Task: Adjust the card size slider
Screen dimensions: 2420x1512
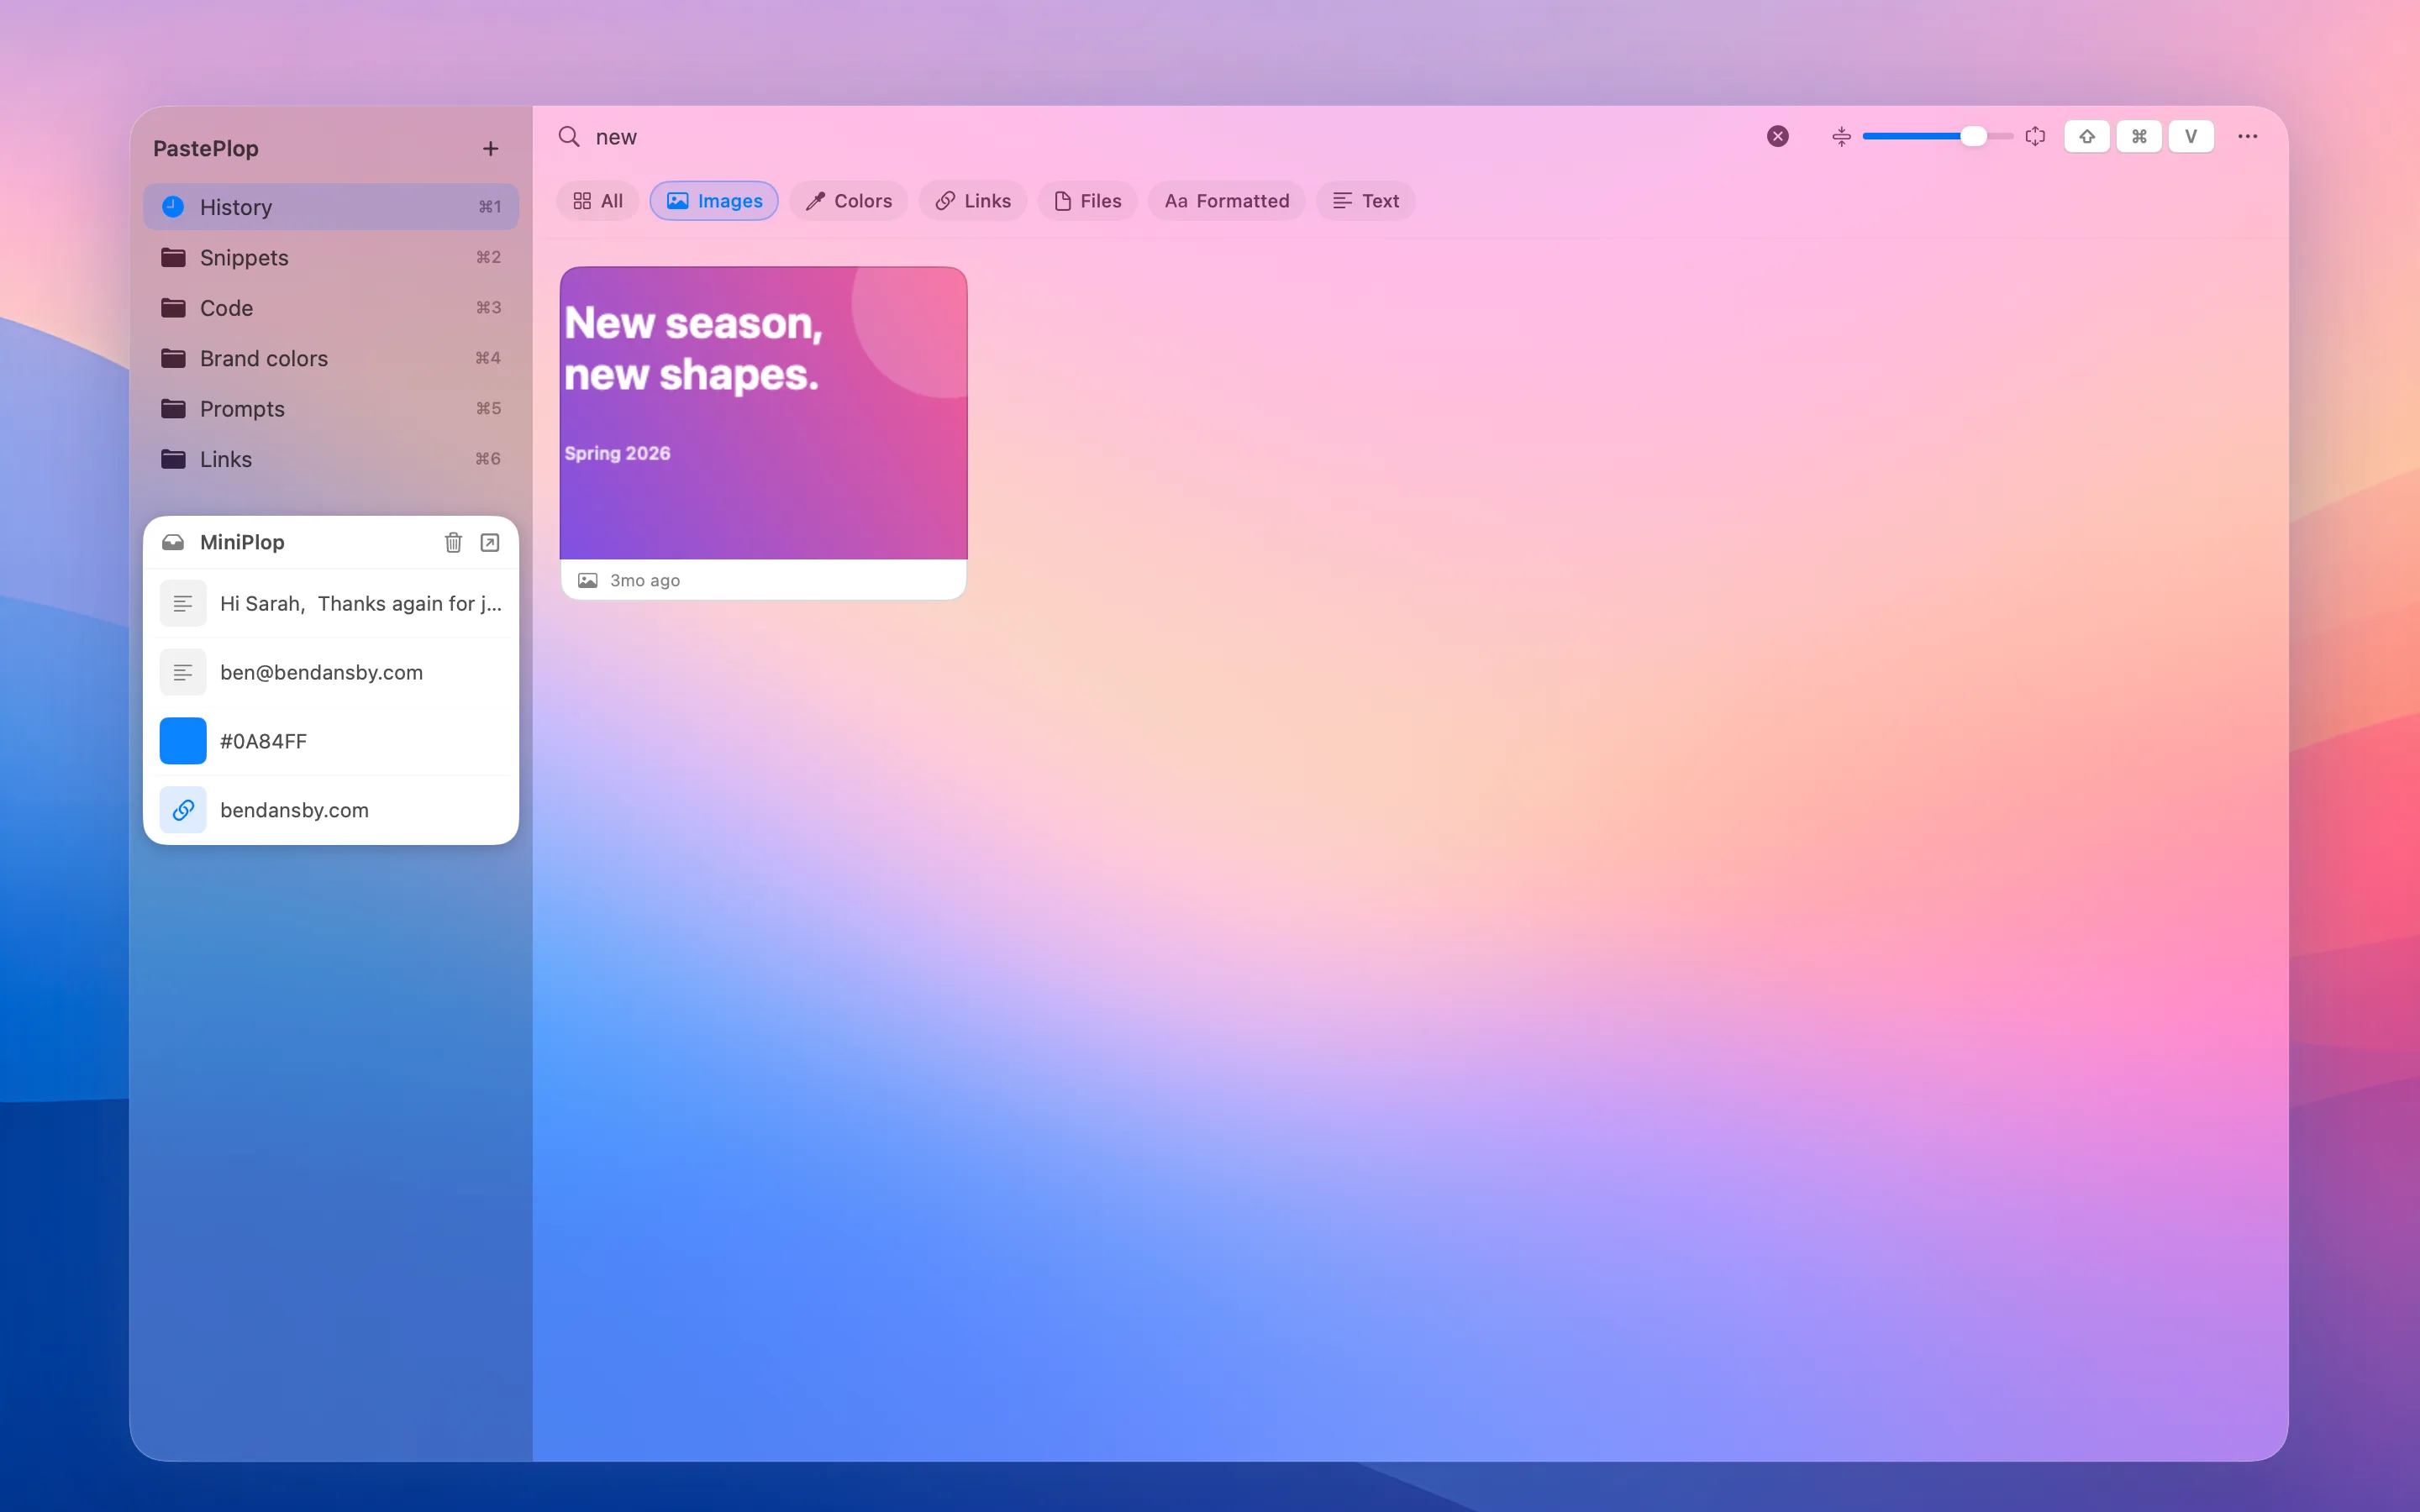Action: click(x=1937, y=136)
